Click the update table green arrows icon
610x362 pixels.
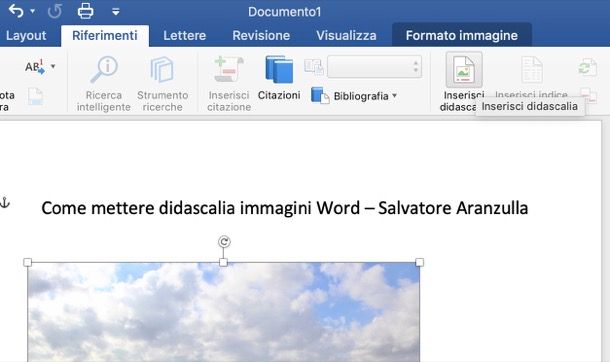coord(587,67)
